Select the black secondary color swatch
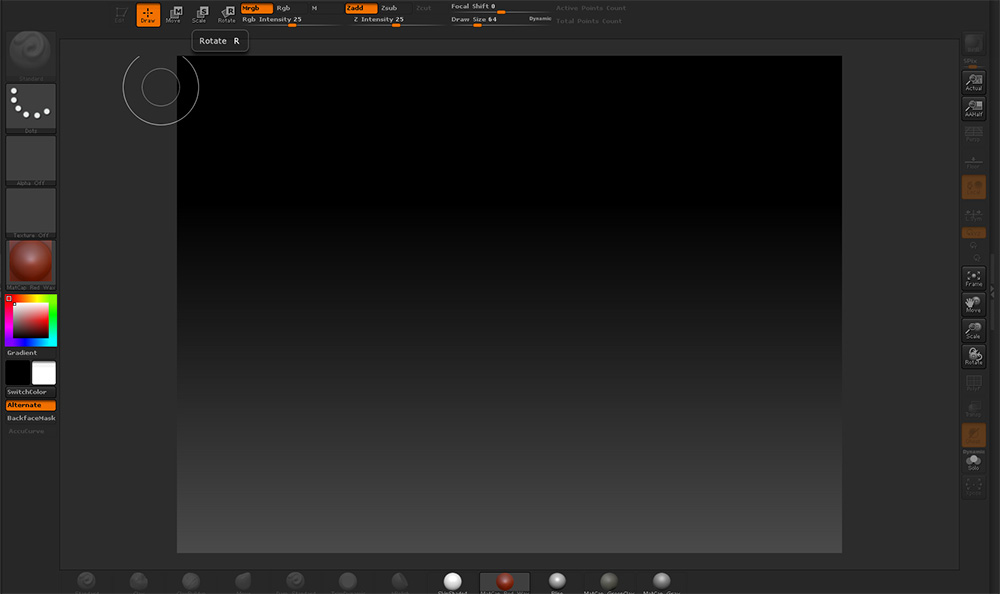This screenshot has width=1000, height=594. pos(18,373)
